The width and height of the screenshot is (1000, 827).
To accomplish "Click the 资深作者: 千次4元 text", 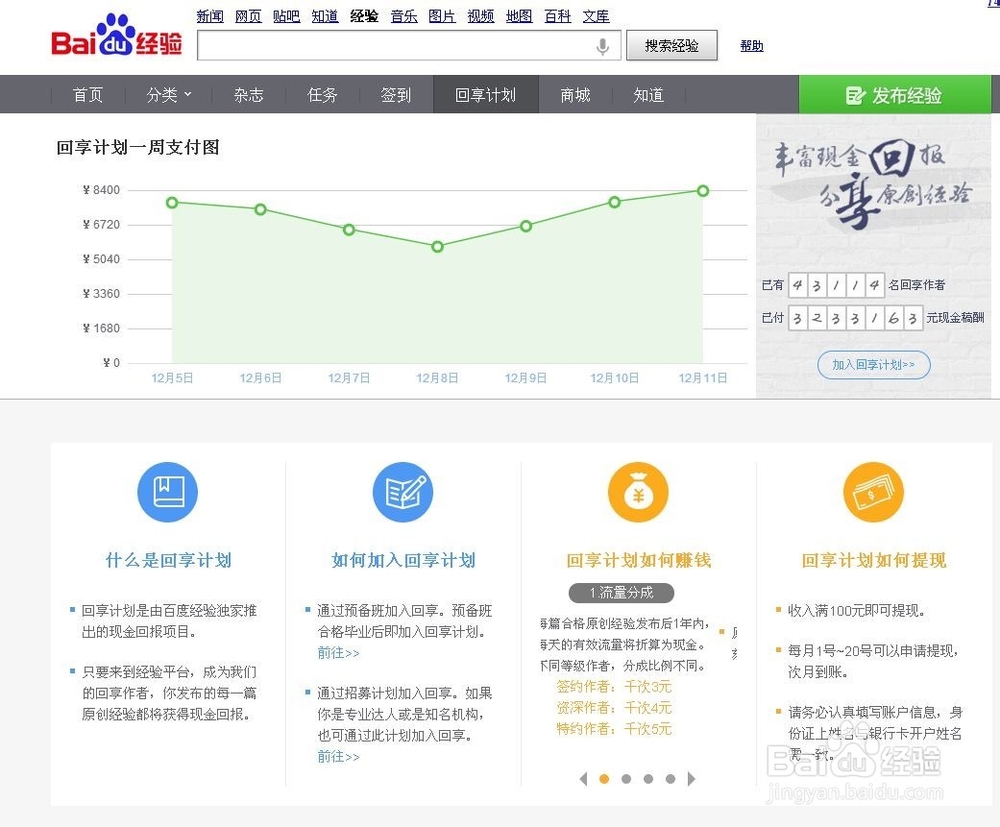I will (614, 708).
